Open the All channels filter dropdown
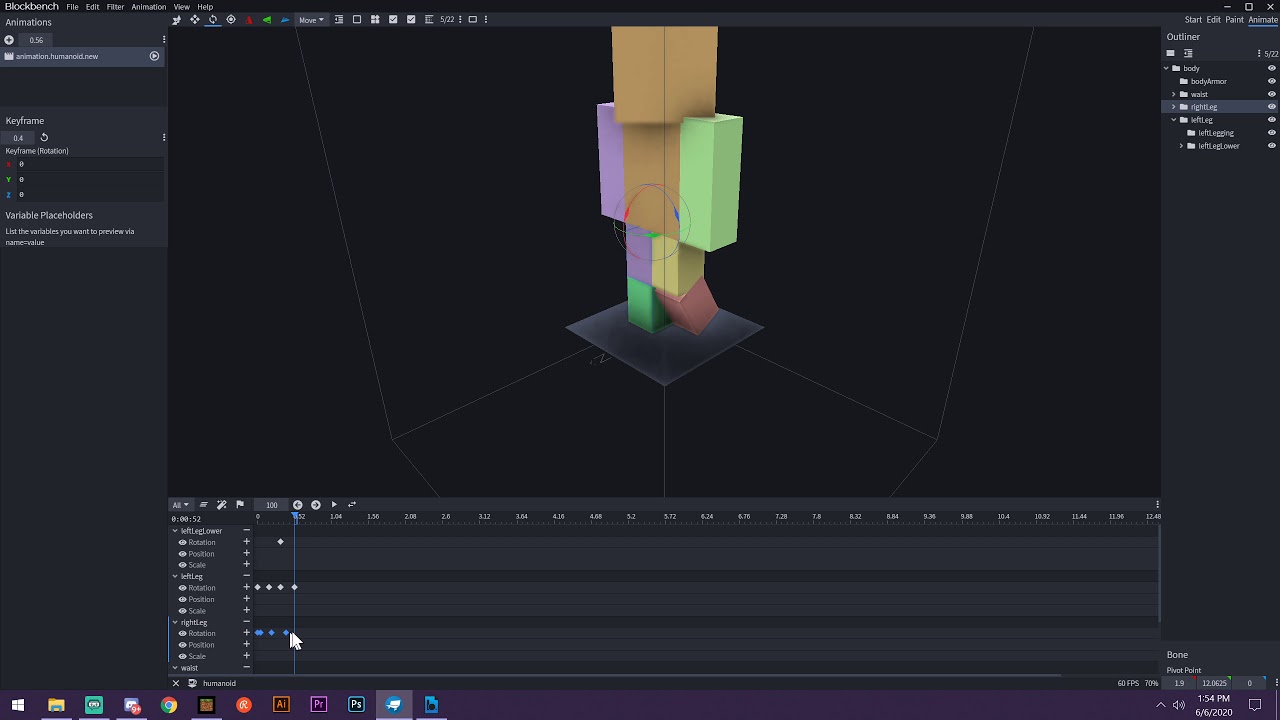This screenshot has height=720, width=1280. (180, 505)
